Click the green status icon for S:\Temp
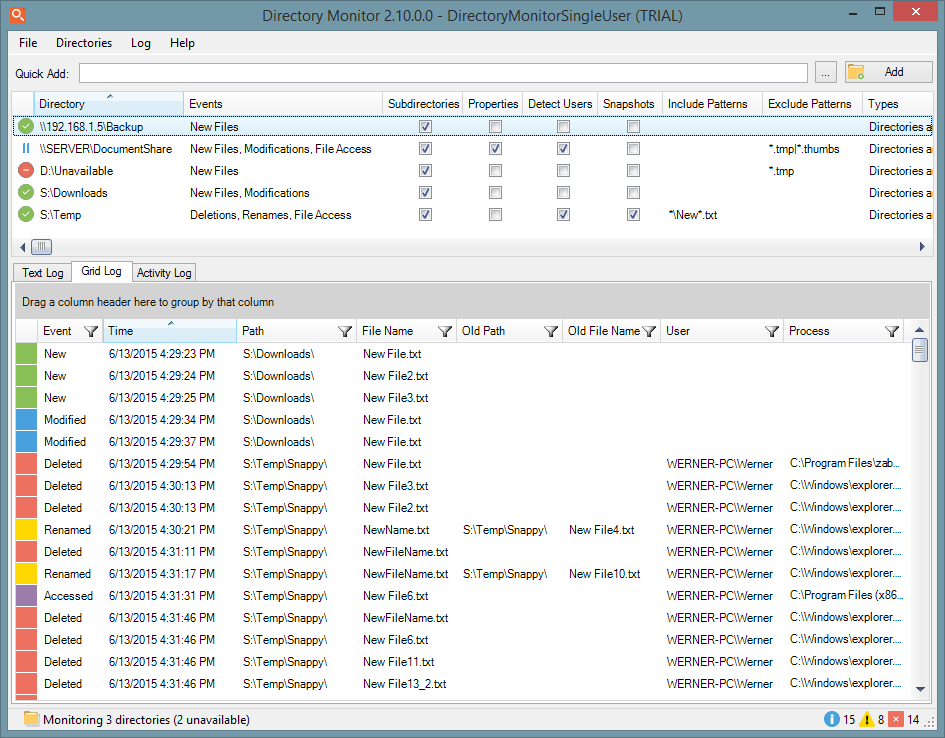This screenshot has width=945, height=738. coord(26,214)
